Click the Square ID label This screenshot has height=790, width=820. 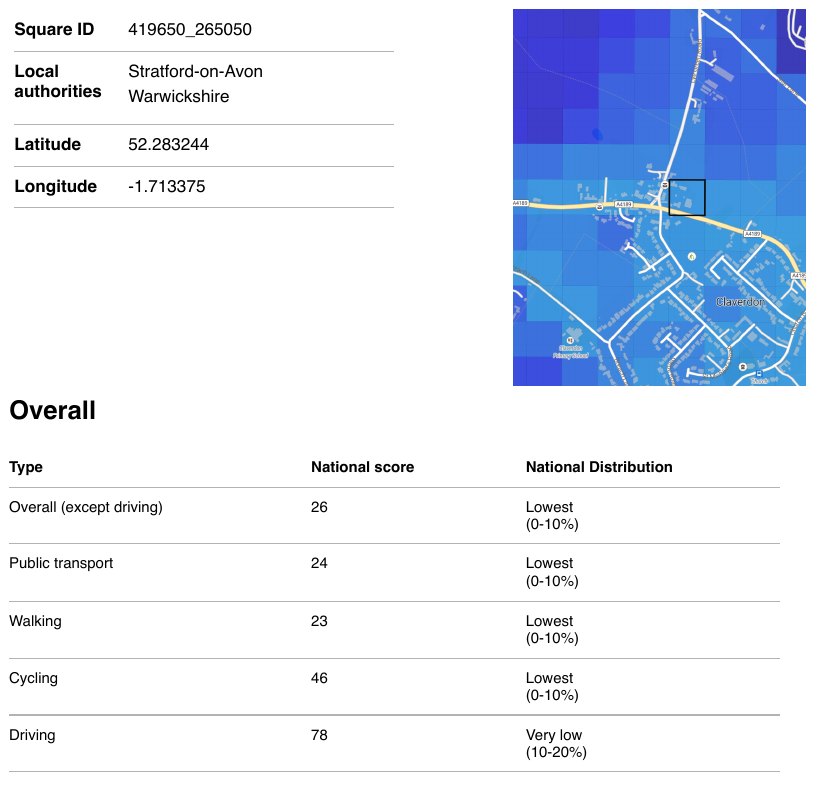tap(54, 29)
